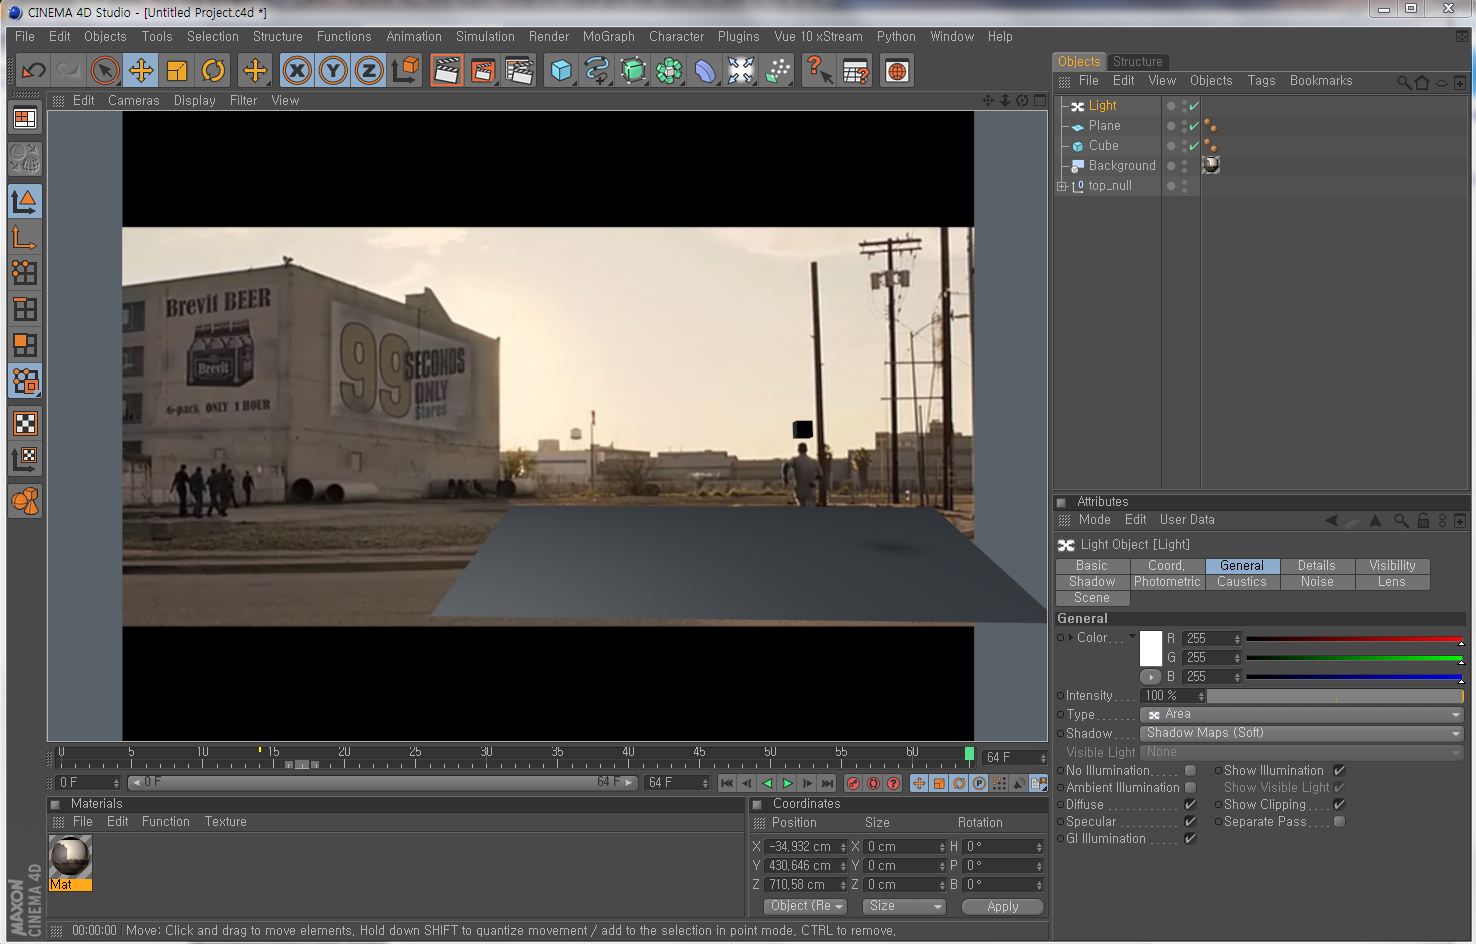This screenshot has width=1476, height=944.
Task: Click the Intensity value stepper
Action: pos(1200,696)
